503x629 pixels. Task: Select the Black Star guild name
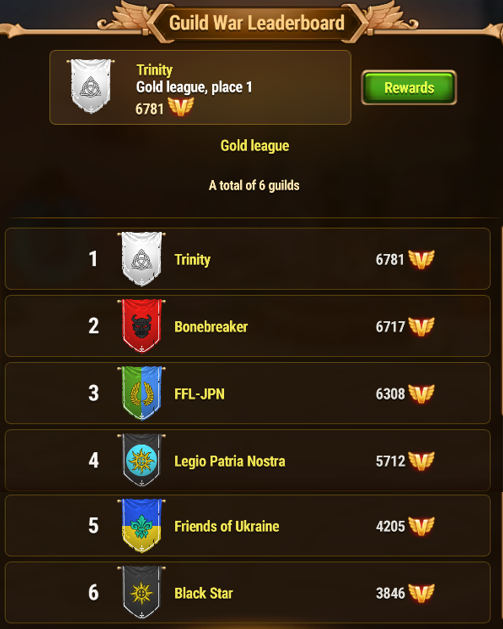click(203, 593)
